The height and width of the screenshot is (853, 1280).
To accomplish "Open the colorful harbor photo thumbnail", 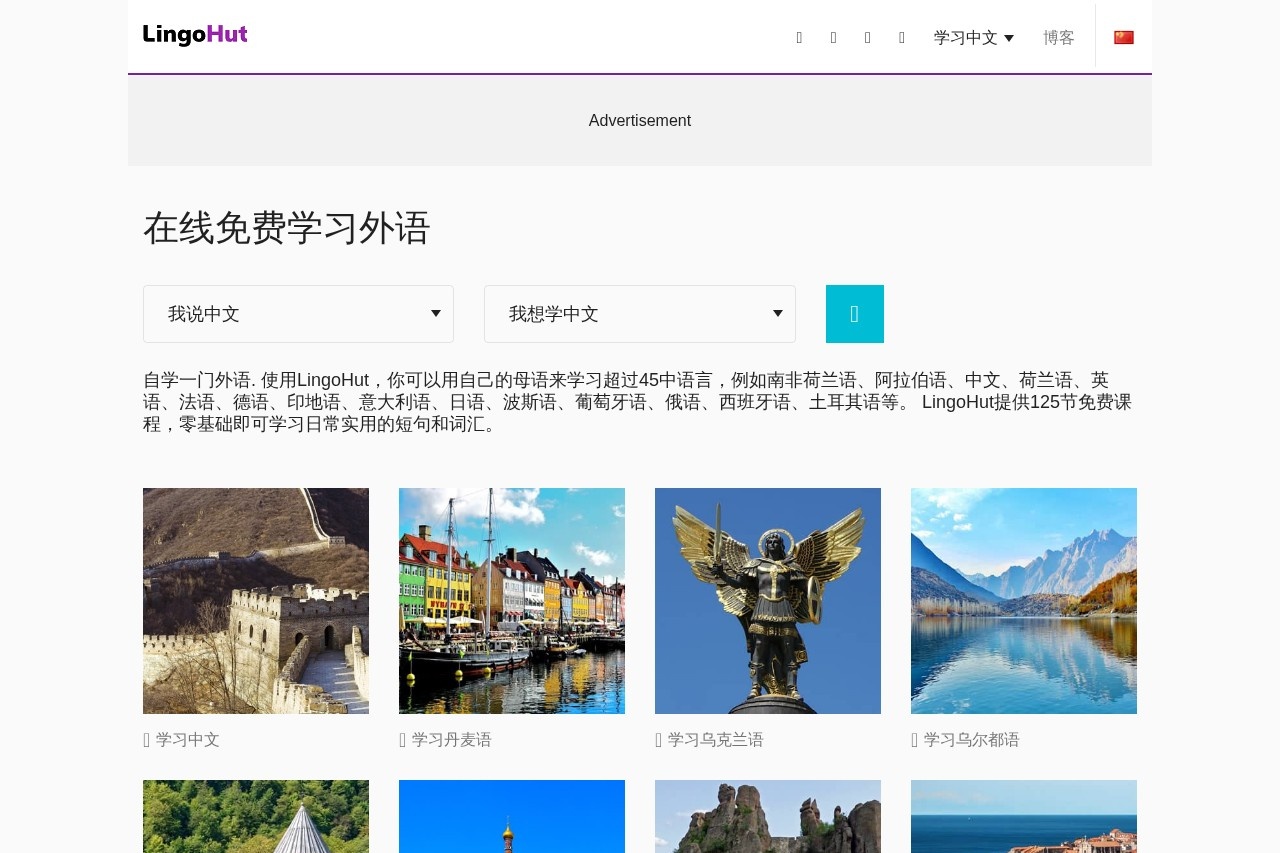I will [512, 601].
